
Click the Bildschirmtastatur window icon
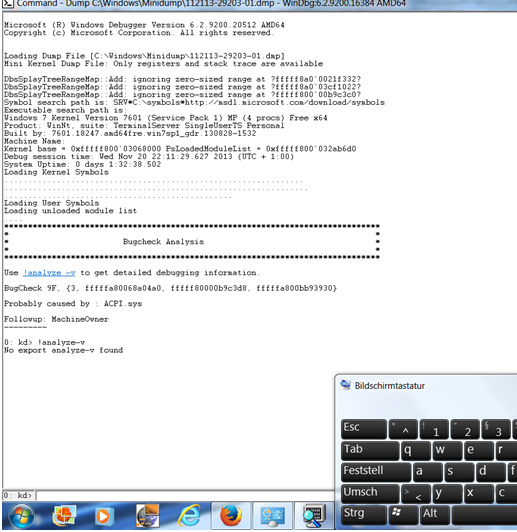tap(346, 385)
